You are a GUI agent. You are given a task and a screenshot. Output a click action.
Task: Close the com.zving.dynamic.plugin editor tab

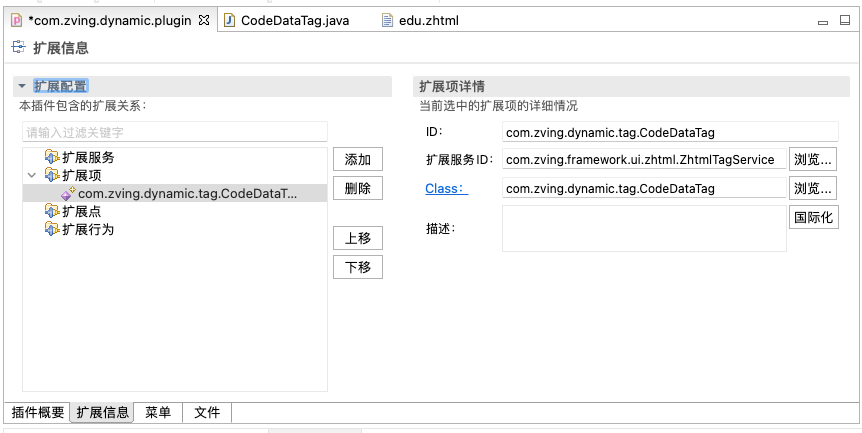[203, 20]
